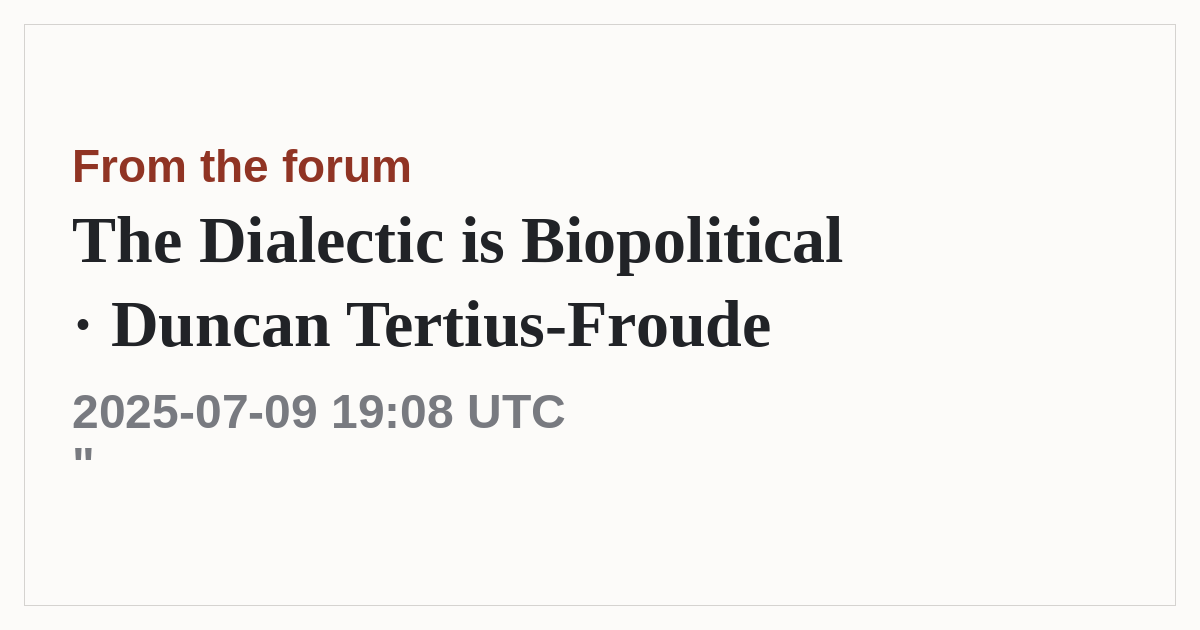Select the word 'Biopolitical' in the title
Image resolution: width=1200 pixels, height=630 pixels.
[x=681, y=241]
